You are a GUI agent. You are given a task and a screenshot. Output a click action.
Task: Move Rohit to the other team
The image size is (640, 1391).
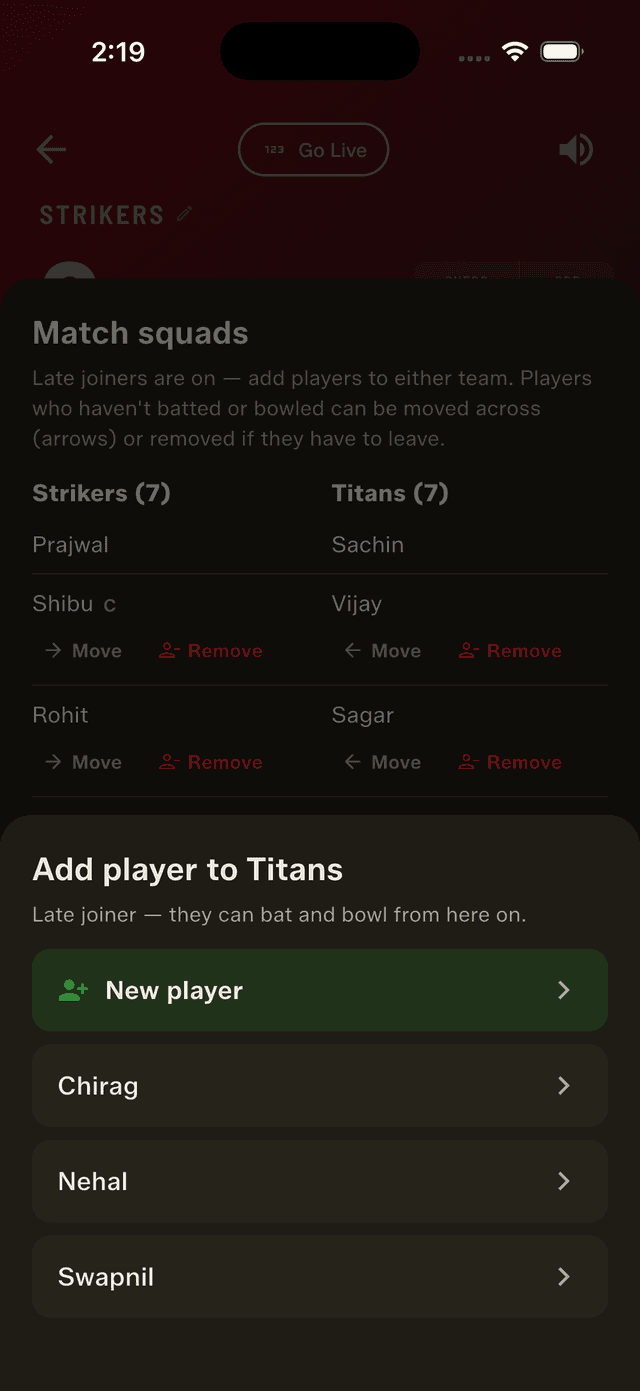(83, 762)
